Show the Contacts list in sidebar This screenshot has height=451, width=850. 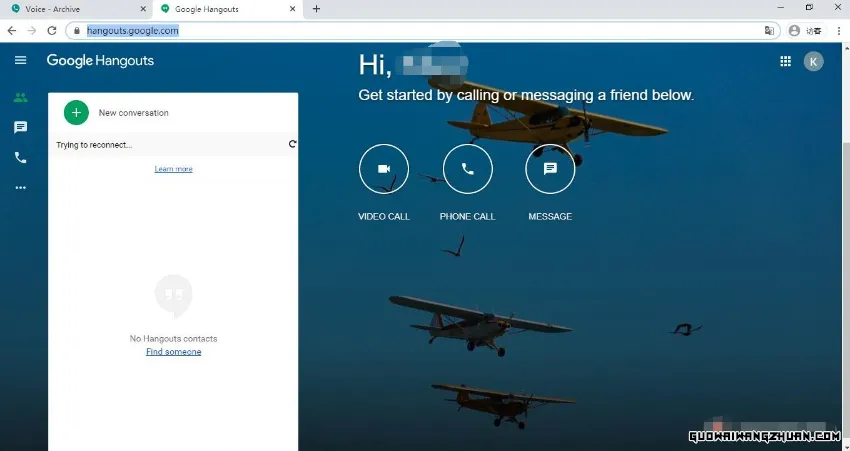(21, 98)
